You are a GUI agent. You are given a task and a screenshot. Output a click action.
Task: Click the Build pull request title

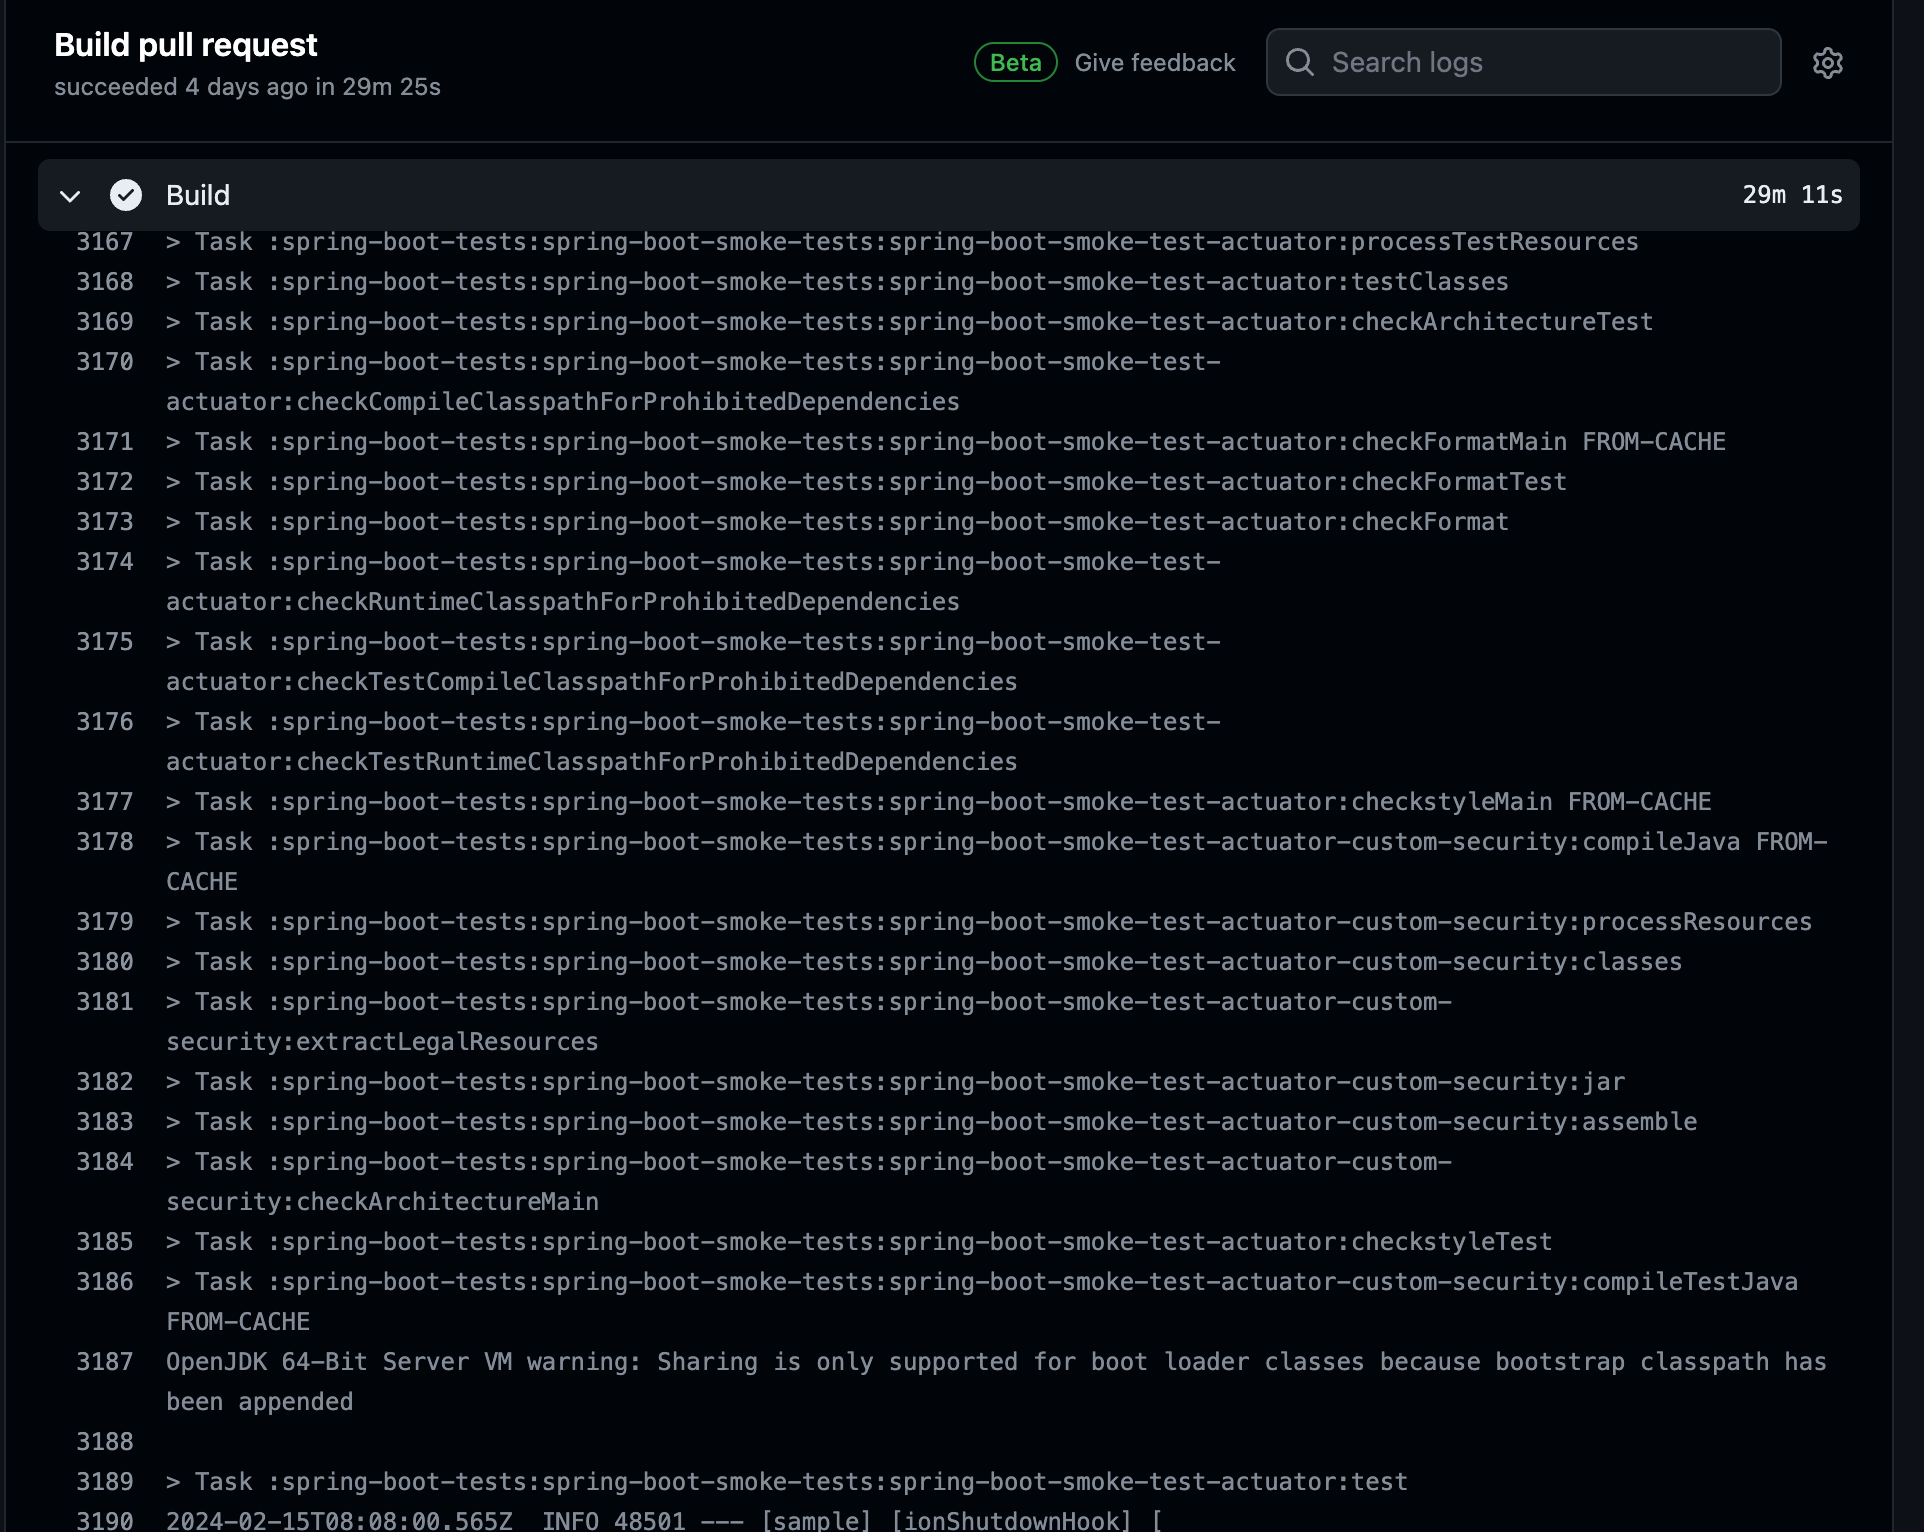click(186, 45)
